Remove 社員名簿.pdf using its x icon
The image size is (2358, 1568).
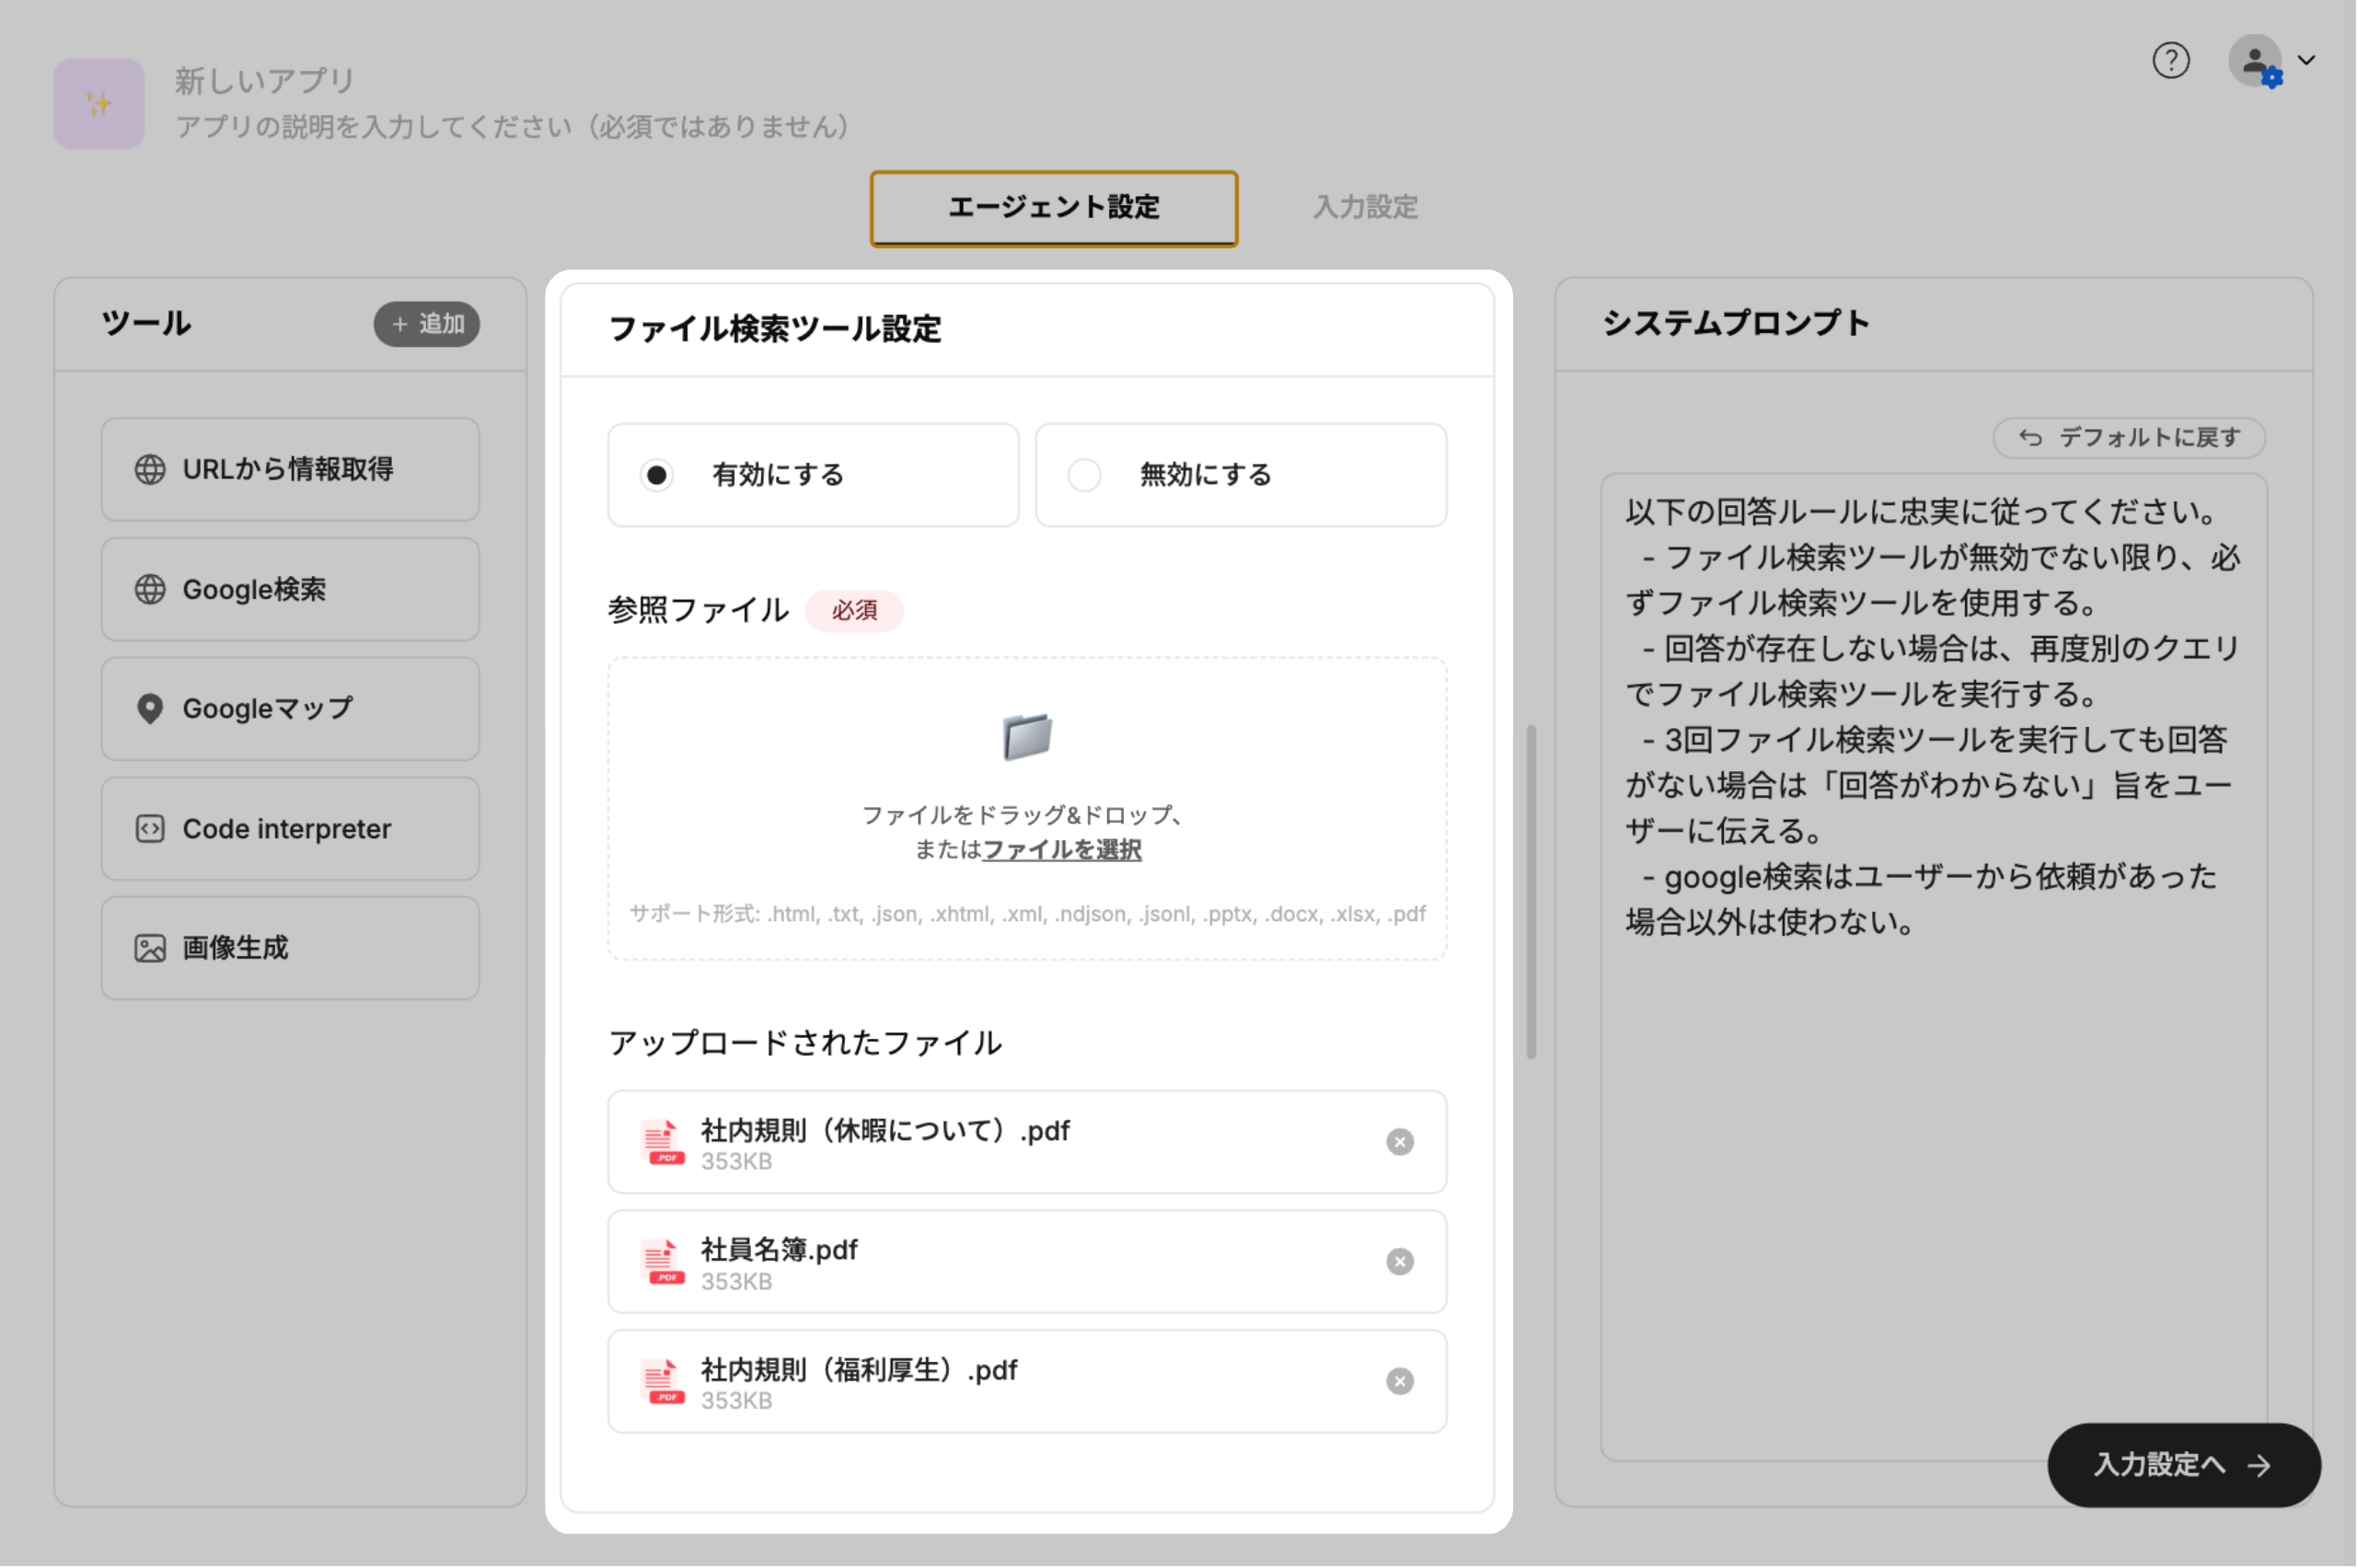pyautogui.click(x=1399, y=1262)
